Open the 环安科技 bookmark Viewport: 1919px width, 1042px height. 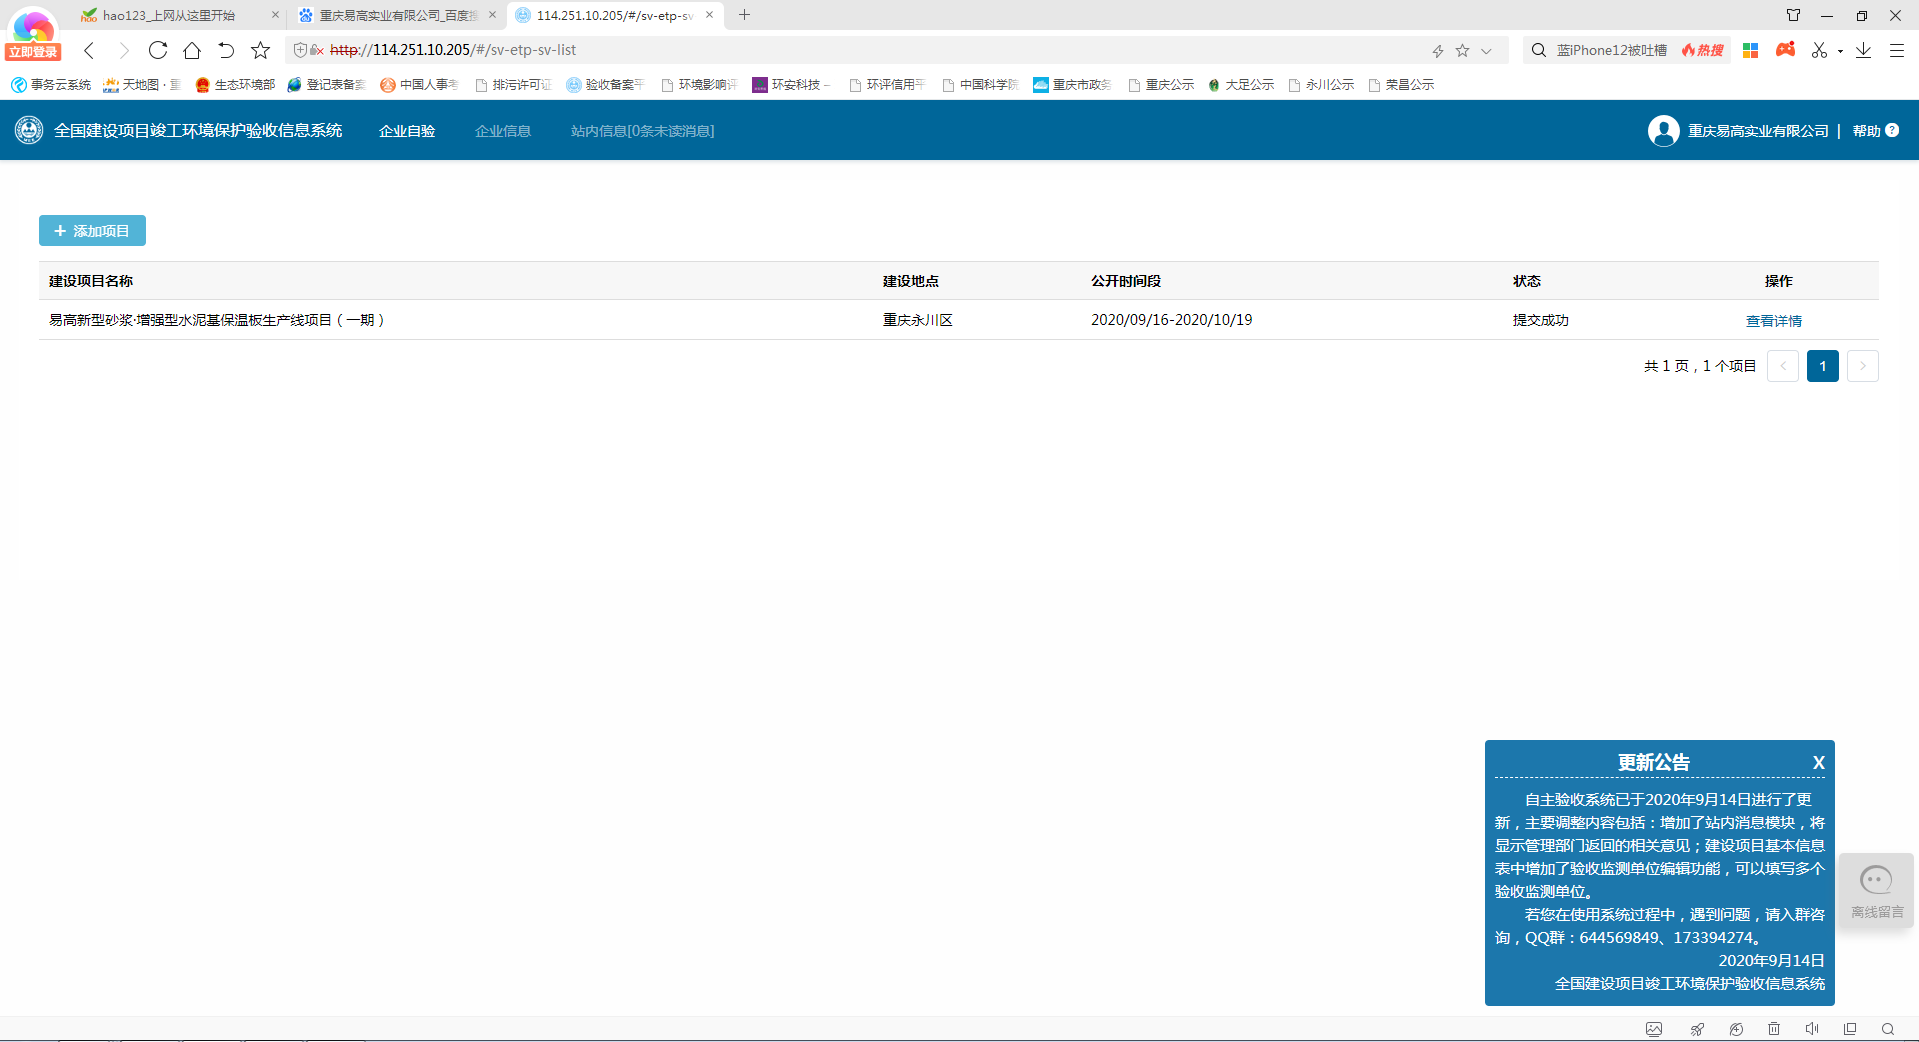coord(791,85)
